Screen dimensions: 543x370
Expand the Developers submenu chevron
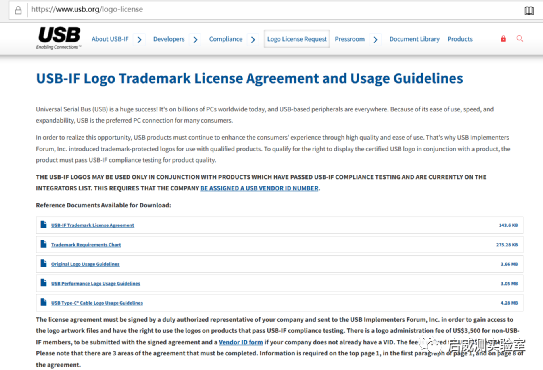point(195,39)
